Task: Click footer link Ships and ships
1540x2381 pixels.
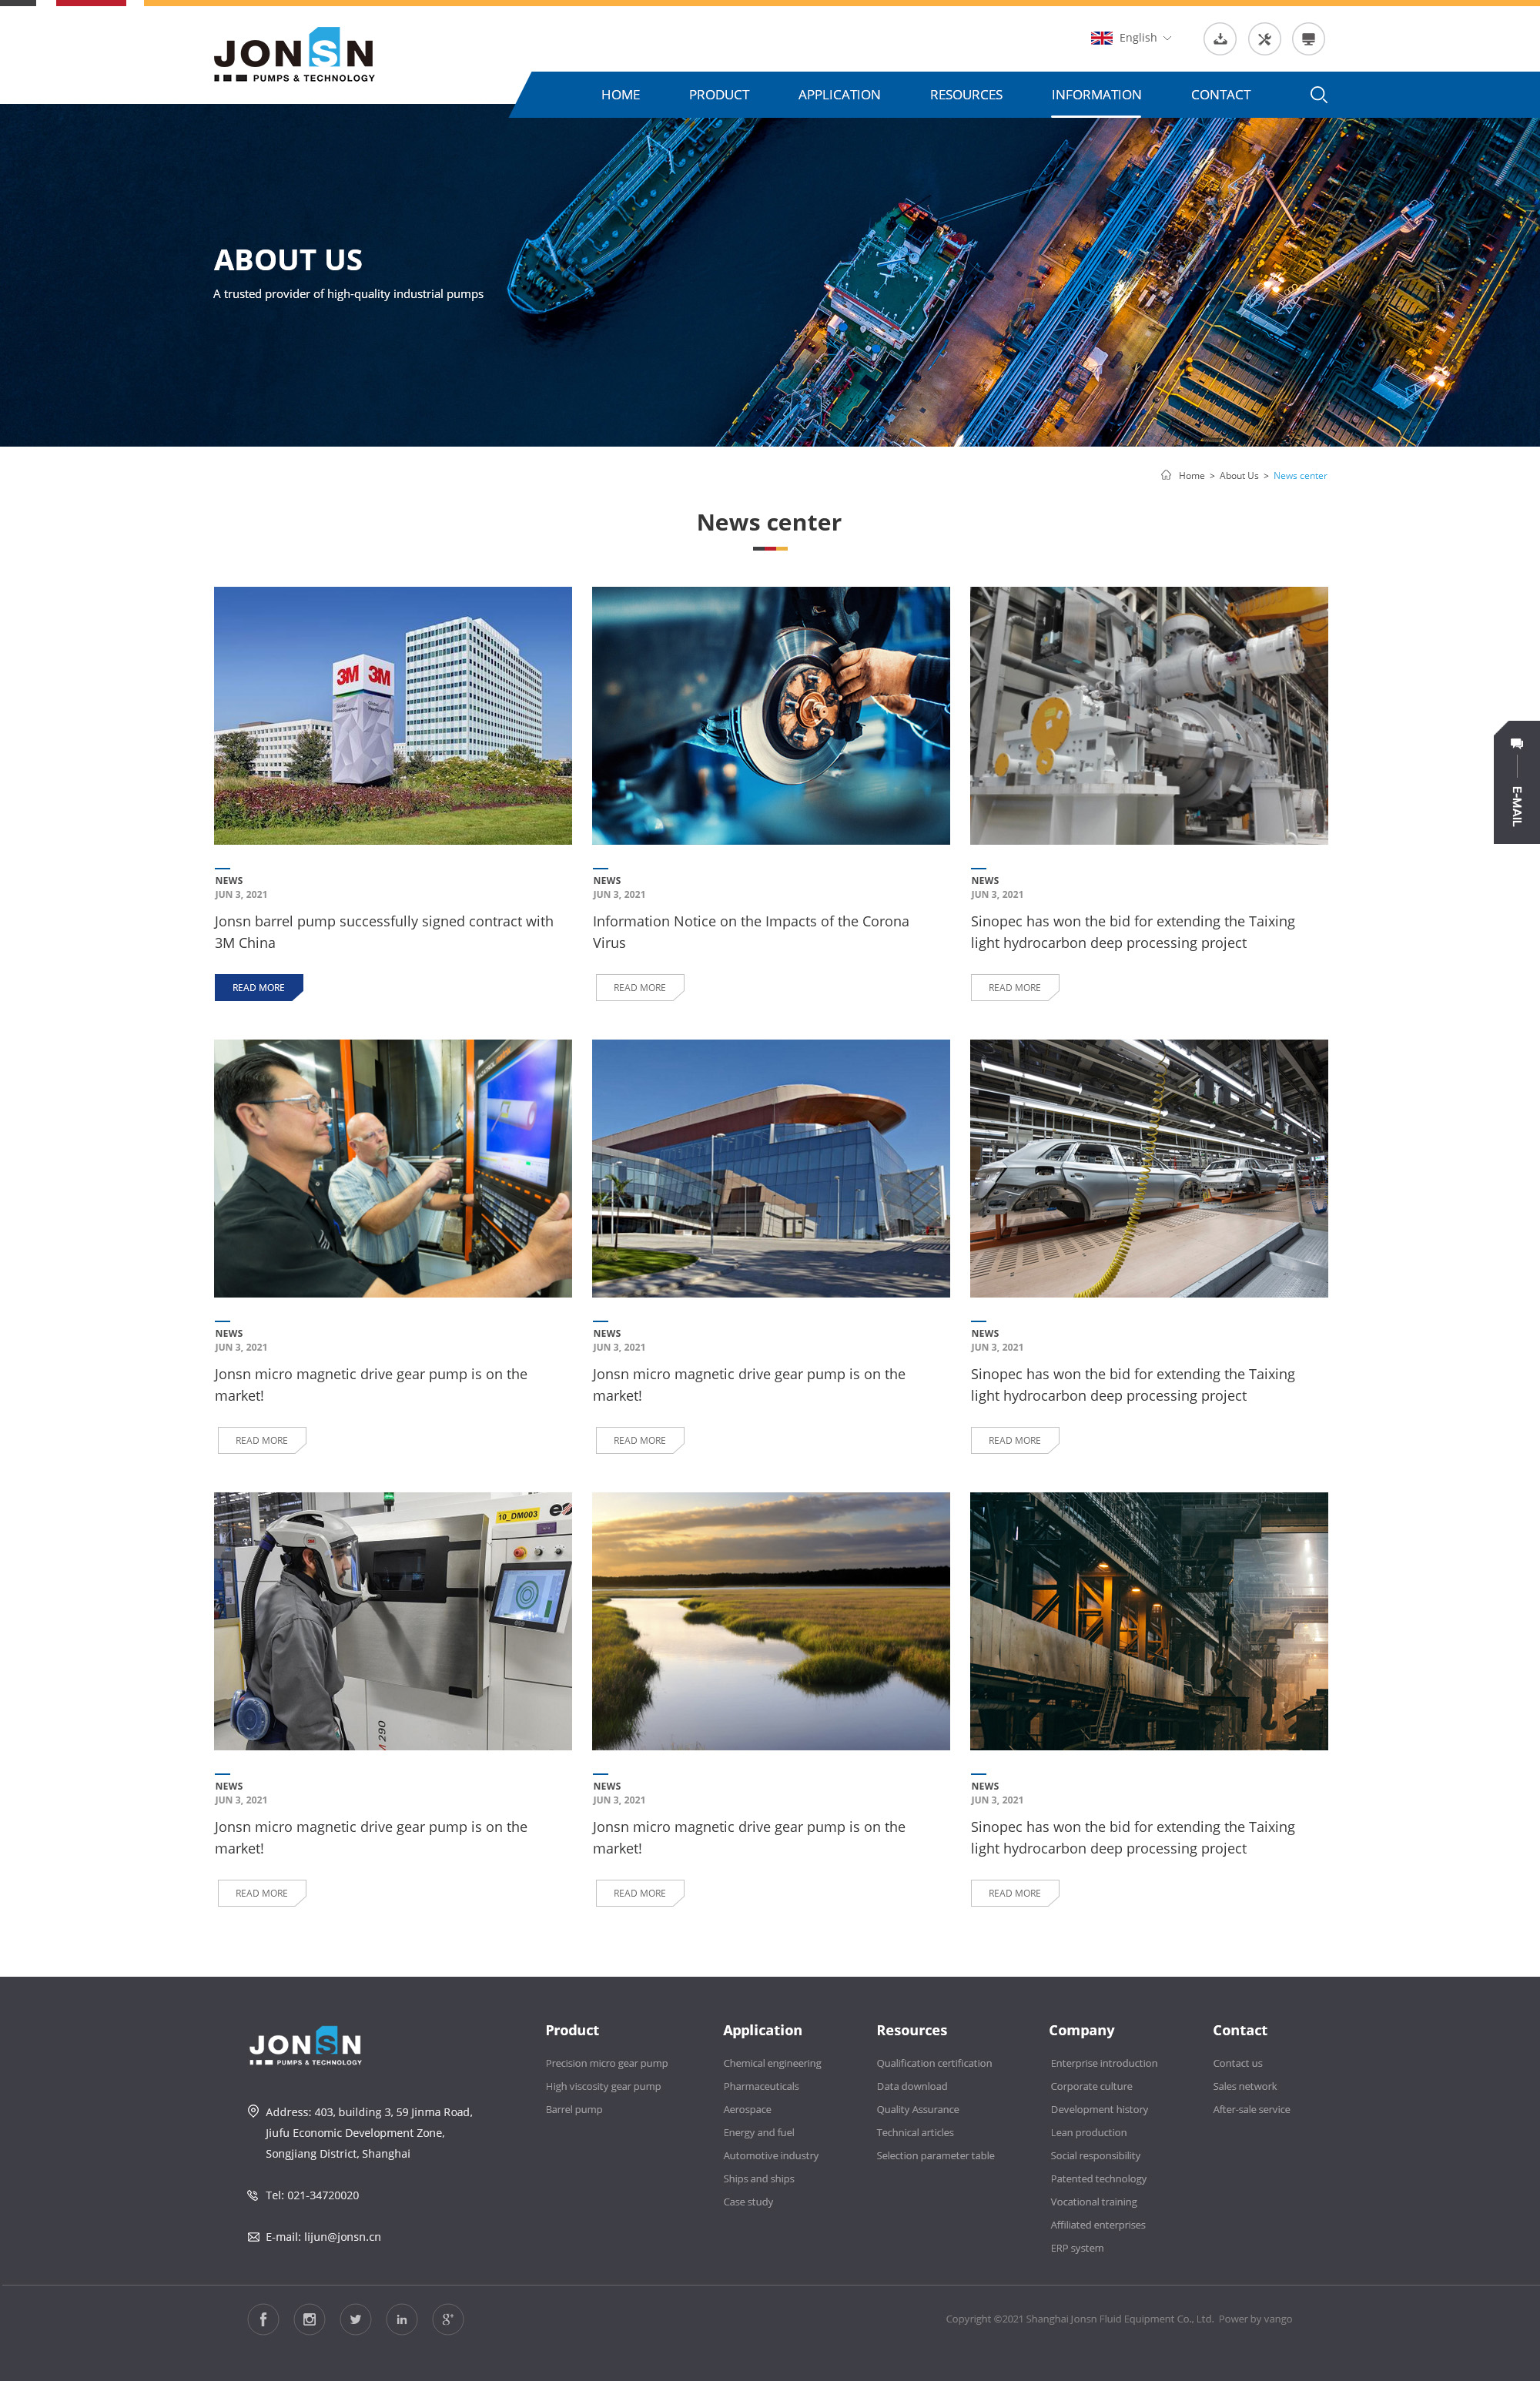Action: [x=759, y=2178]
